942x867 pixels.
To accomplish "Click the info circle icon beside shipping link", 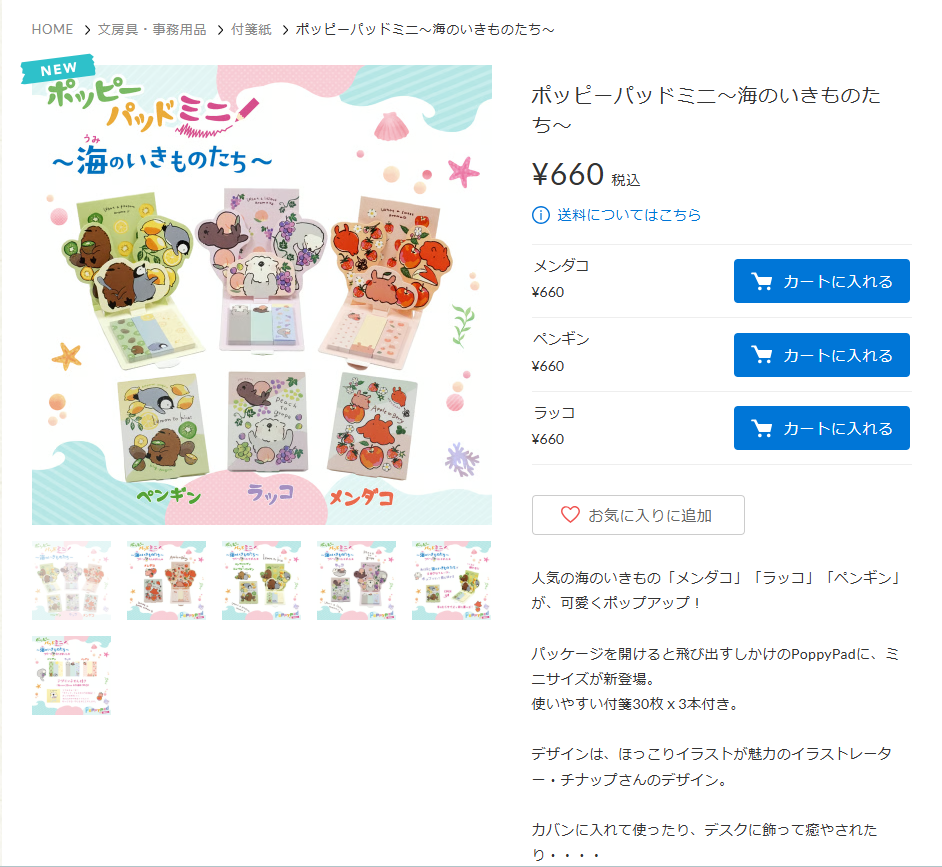I will 541,214.
